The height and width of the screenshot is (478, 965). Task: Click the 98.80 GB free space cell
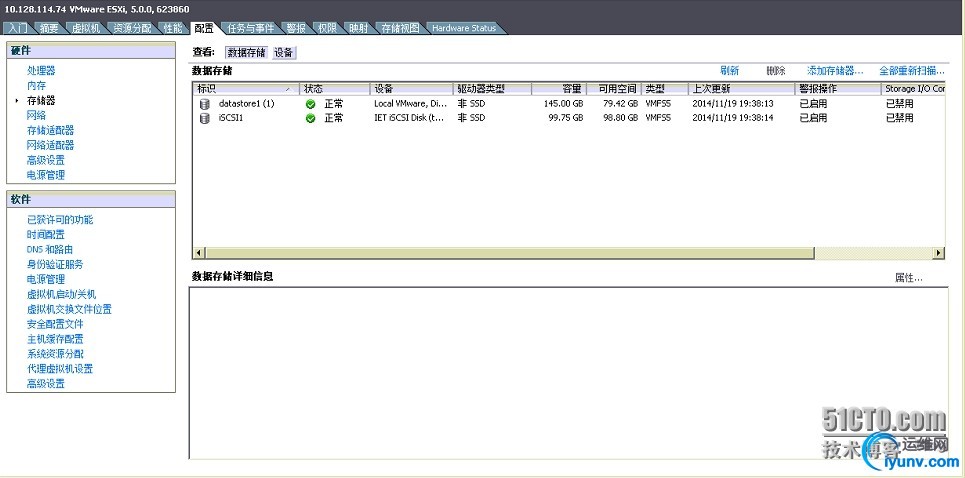[x=620, y=118]
